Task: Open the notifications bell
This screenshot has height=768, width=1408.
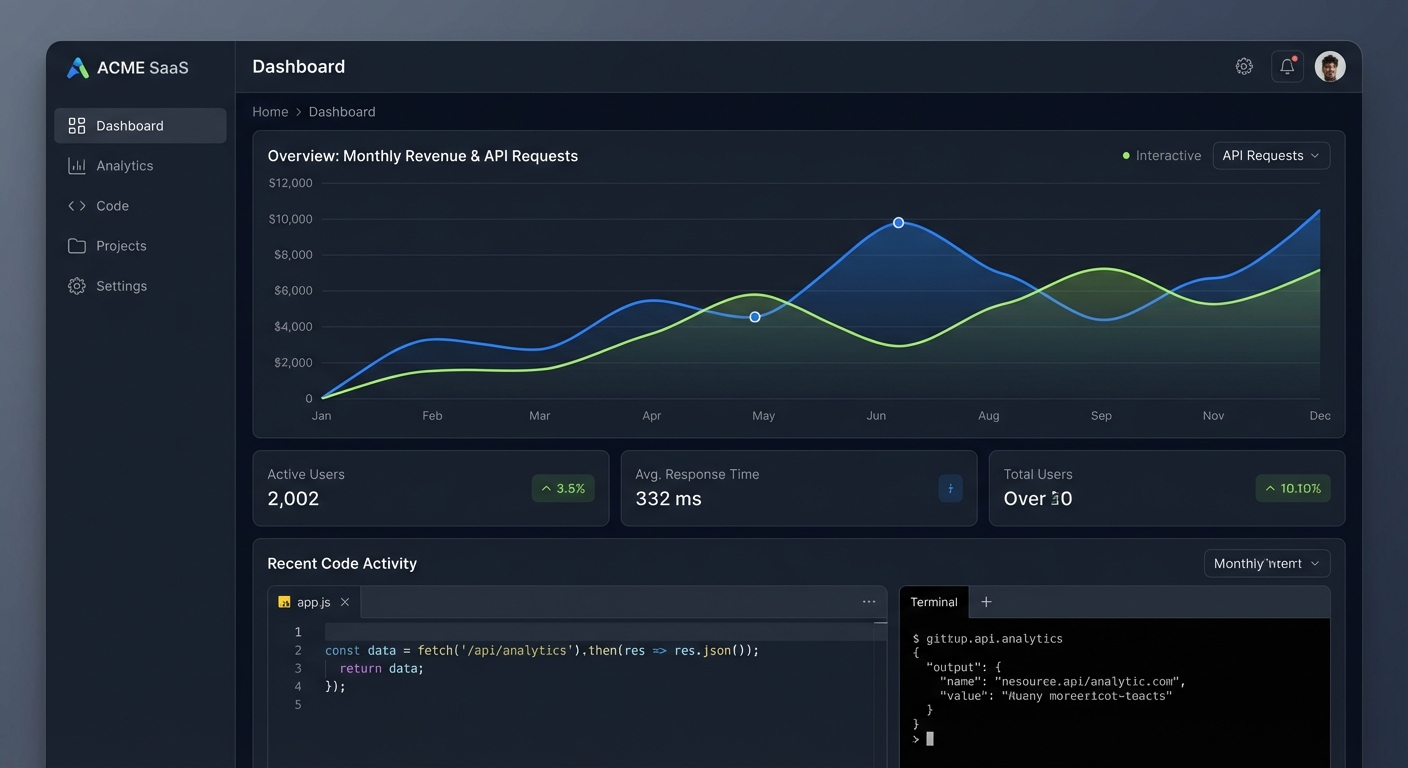Action: coord(1287,67)
